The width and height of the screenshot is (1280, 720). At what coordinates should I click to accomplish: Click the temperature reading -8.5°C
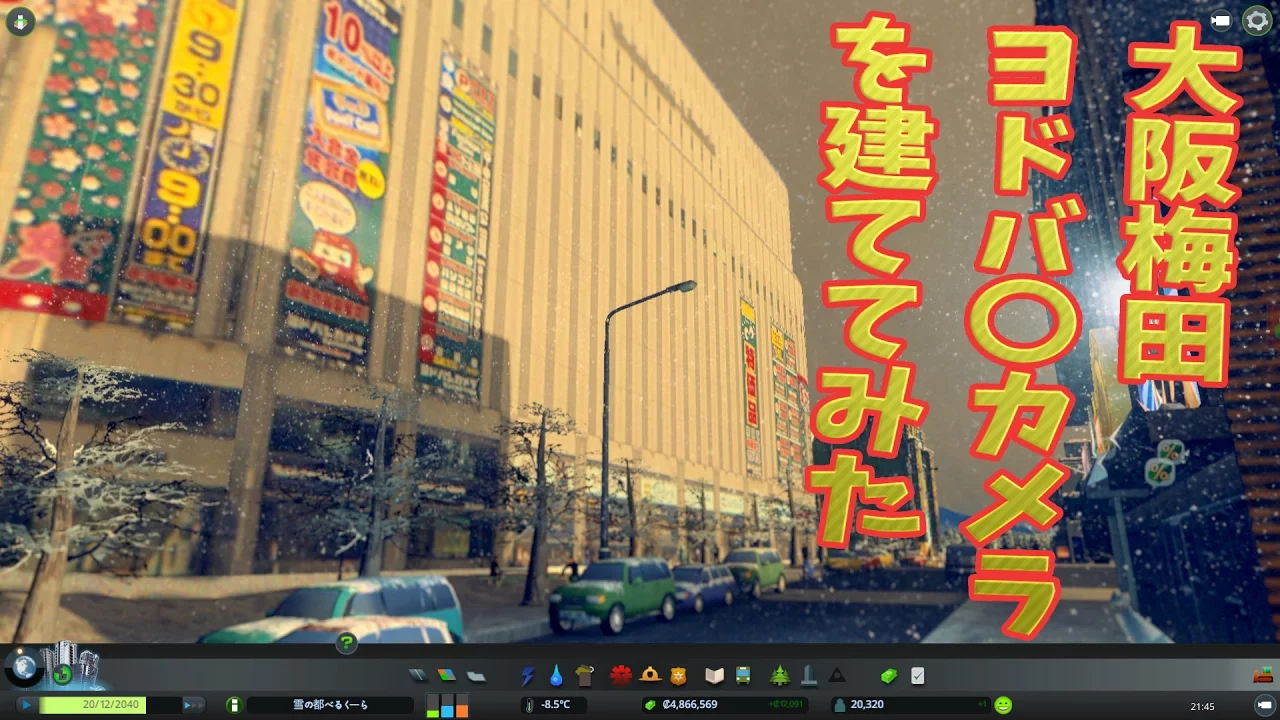555,705
